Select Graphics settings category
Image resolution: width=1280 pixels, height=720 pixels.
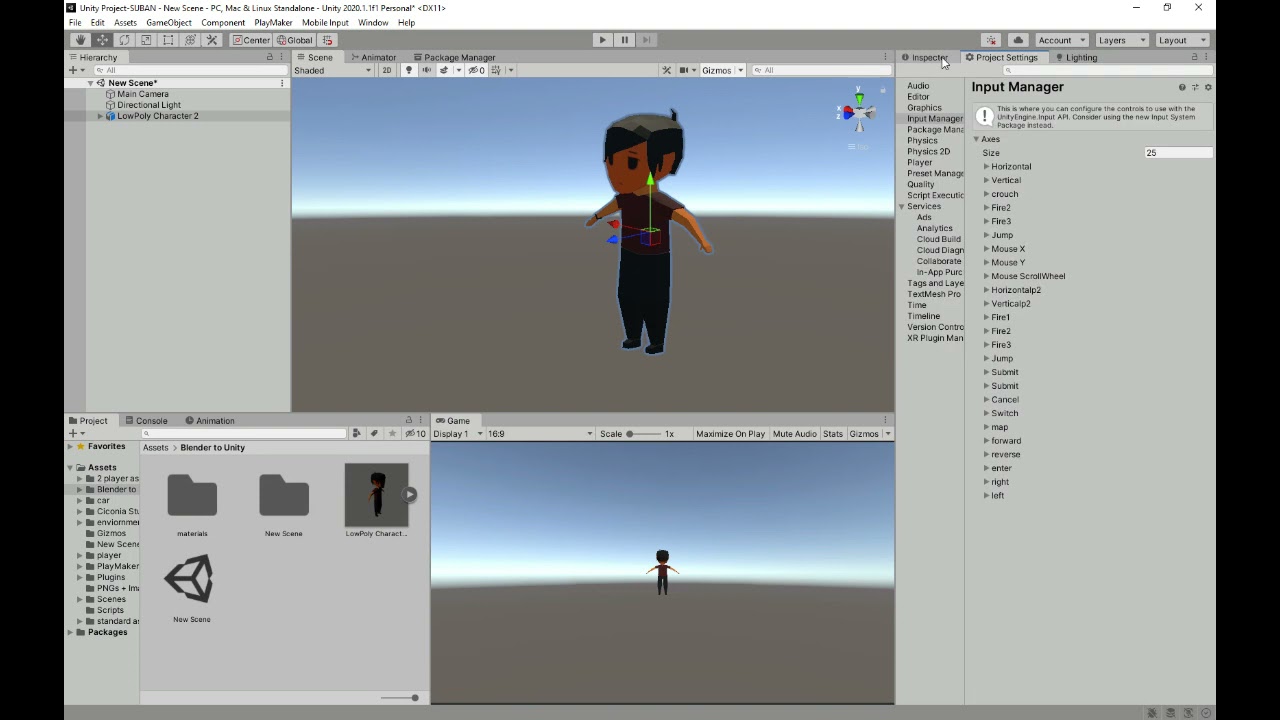click(x=924, y=108)
